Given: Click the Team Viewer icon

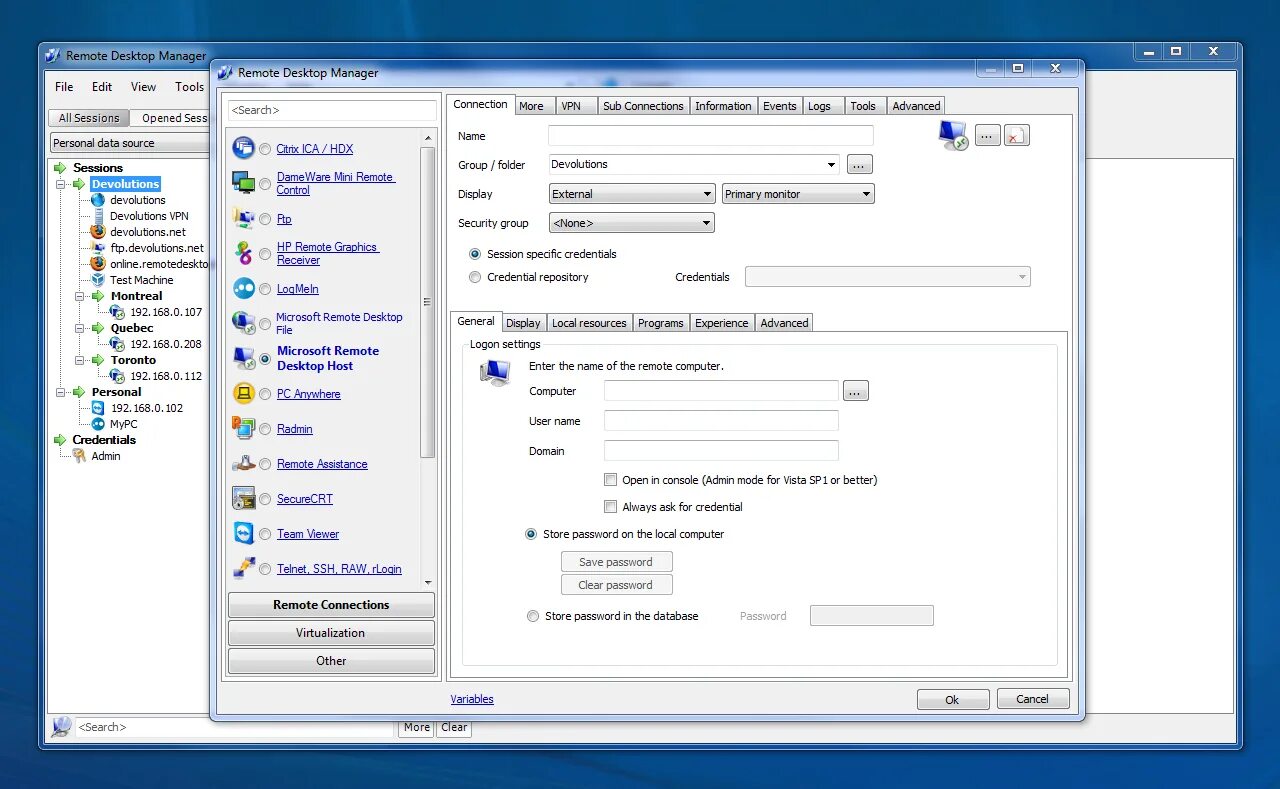Looking at the screenshot, I should [243, 533].
